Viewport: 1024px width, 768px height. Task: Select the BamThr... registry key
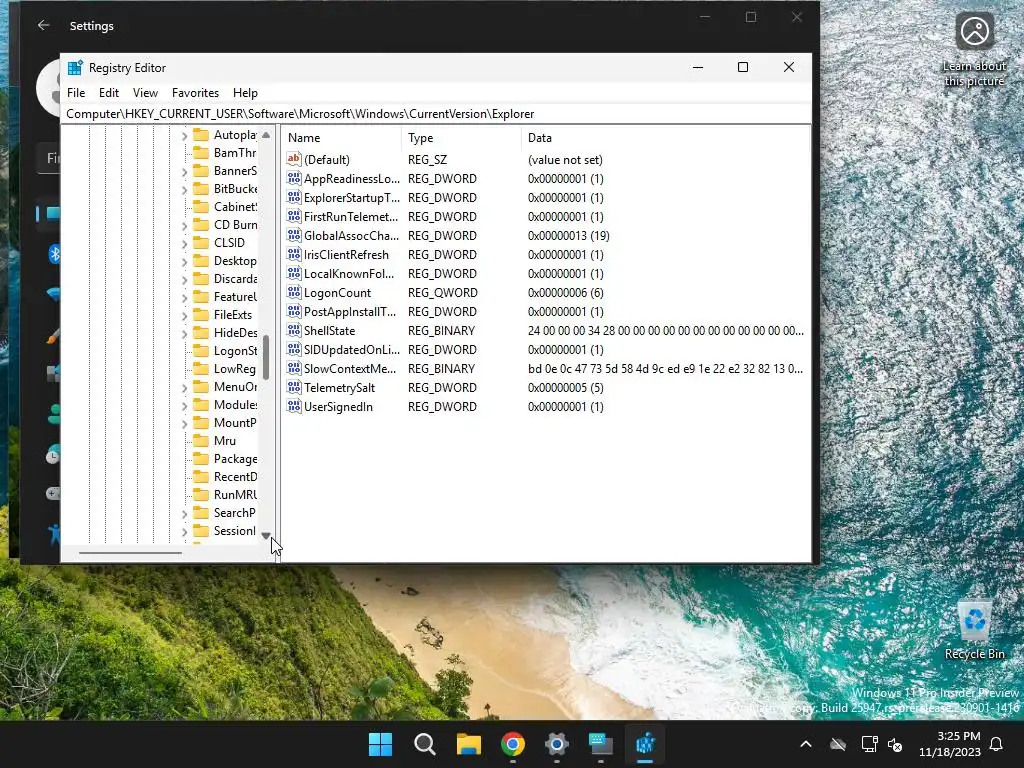(x=235, y=153)
